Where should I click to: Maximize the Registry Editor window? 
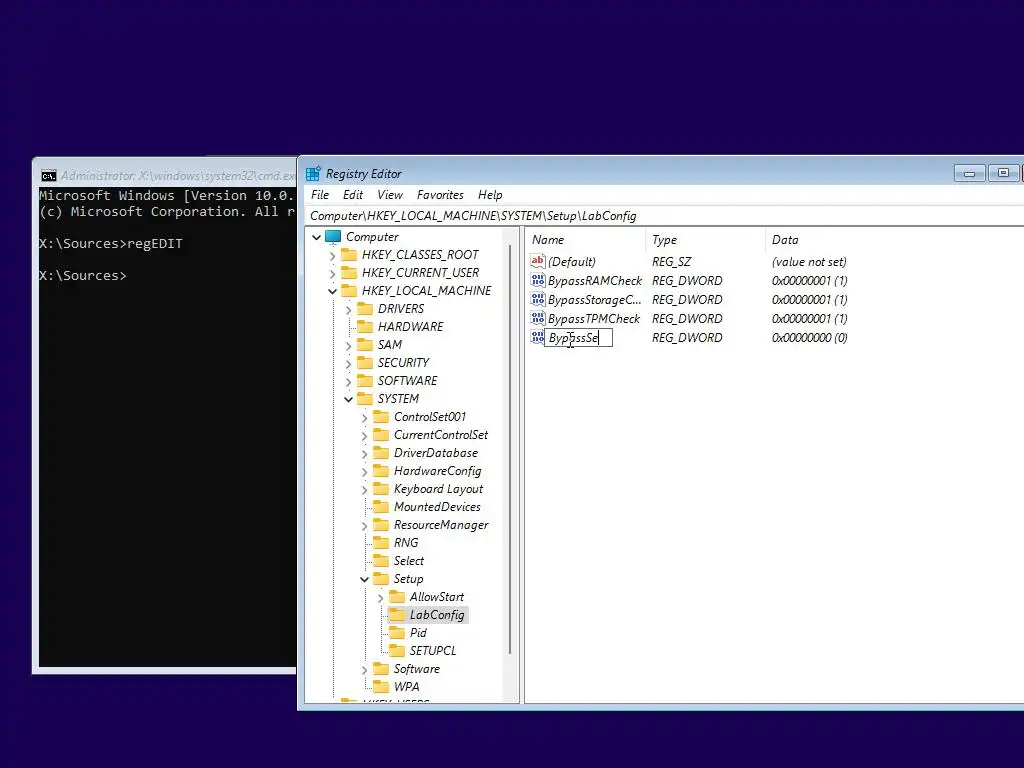tap(1003, 173)
